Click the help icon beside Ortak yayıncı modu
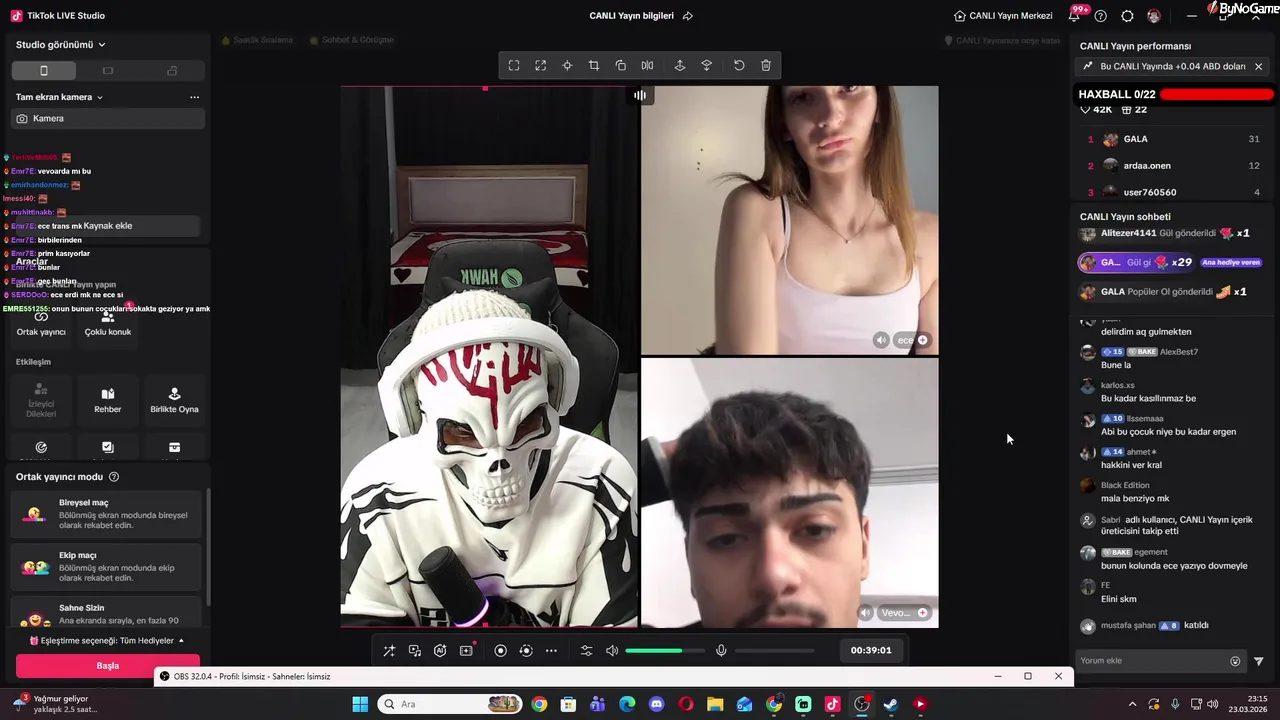Screen dimensions: 1280x720 114,477
